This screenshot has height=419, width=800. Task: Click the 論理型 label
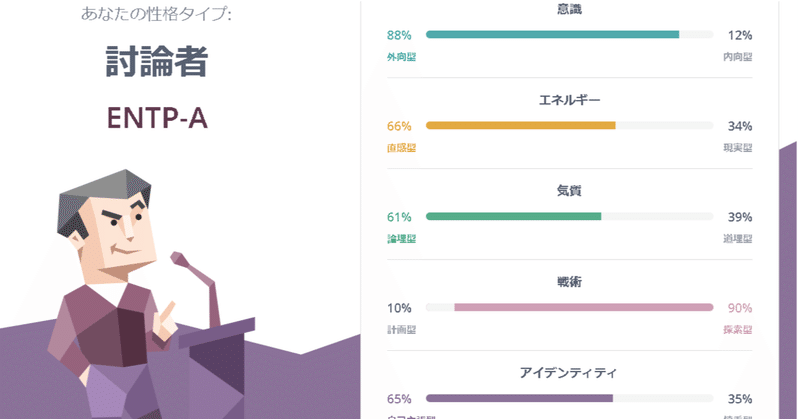(401, 239)
